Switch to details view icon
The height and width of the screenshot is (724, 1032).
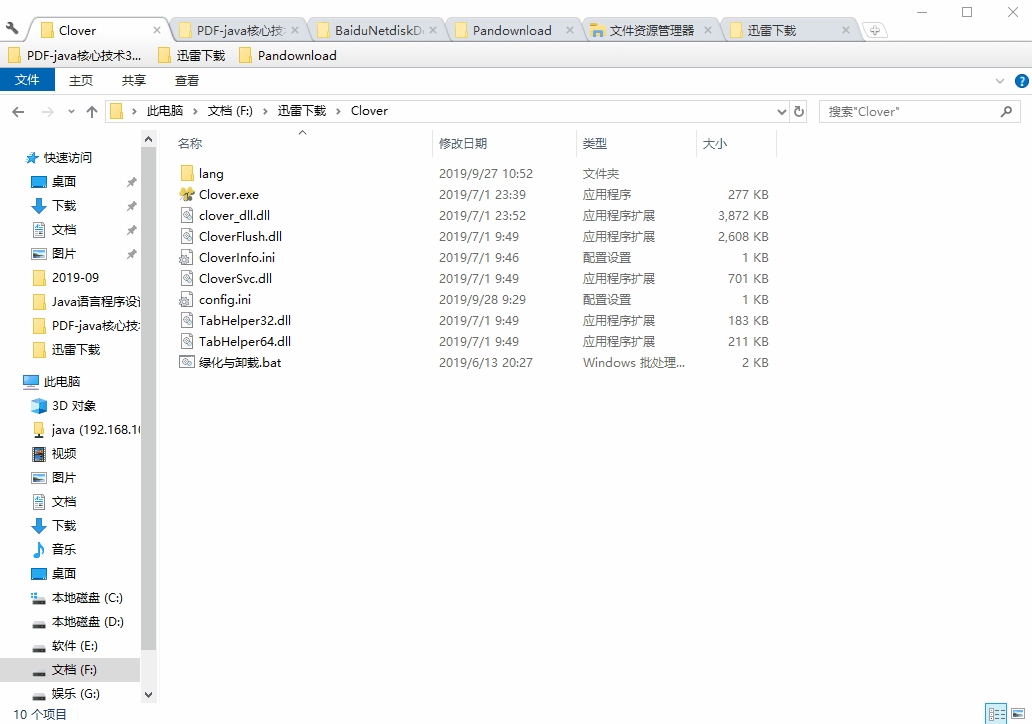pyautogui.click(x=996, y=713)
